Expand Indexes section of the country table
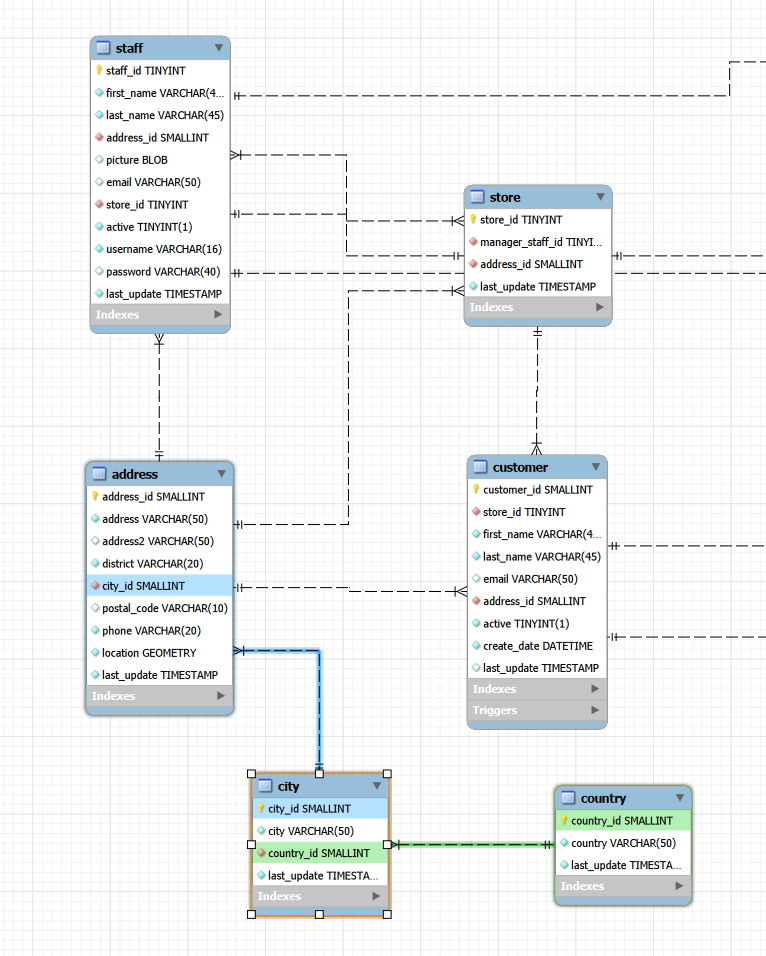This screenshot has width=766, height=956. (680, 886)
